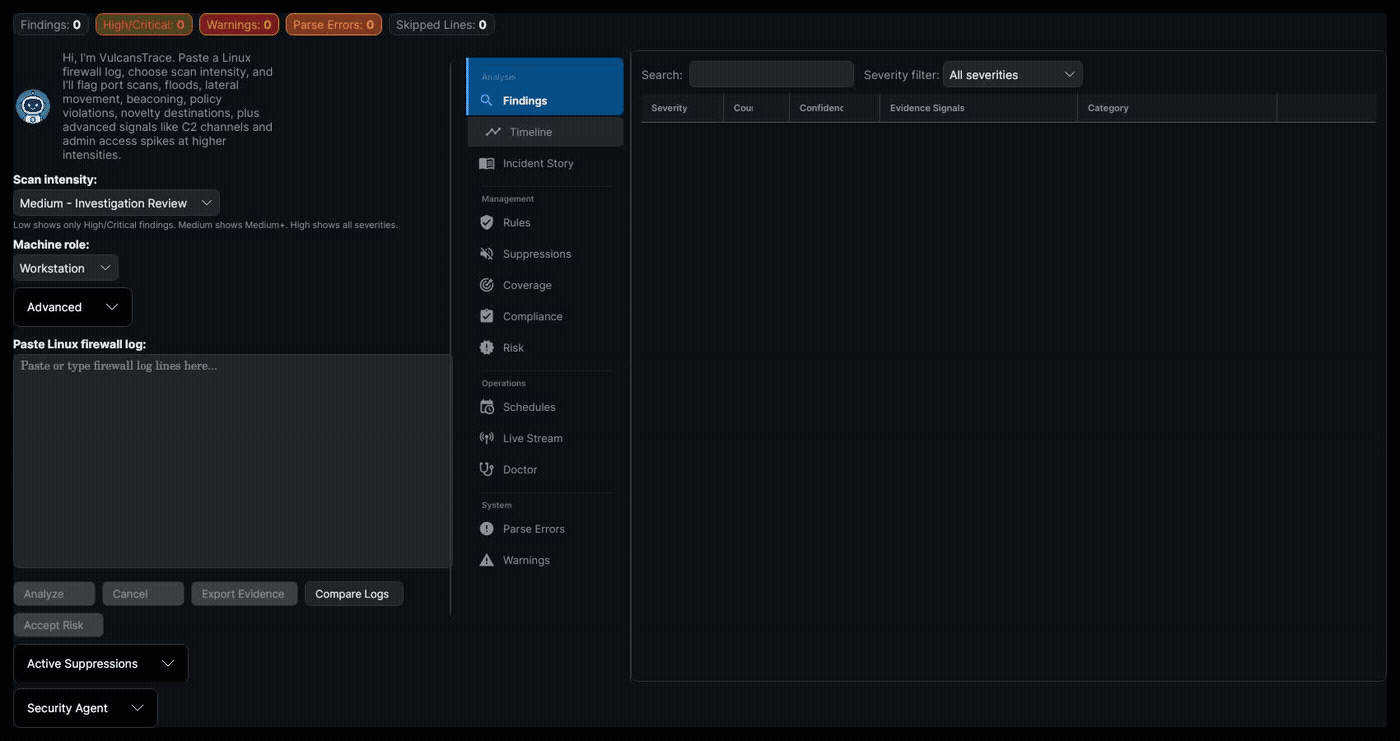
Task: Click the Parse Errors count badge at top
Action: tap(334, 24)
